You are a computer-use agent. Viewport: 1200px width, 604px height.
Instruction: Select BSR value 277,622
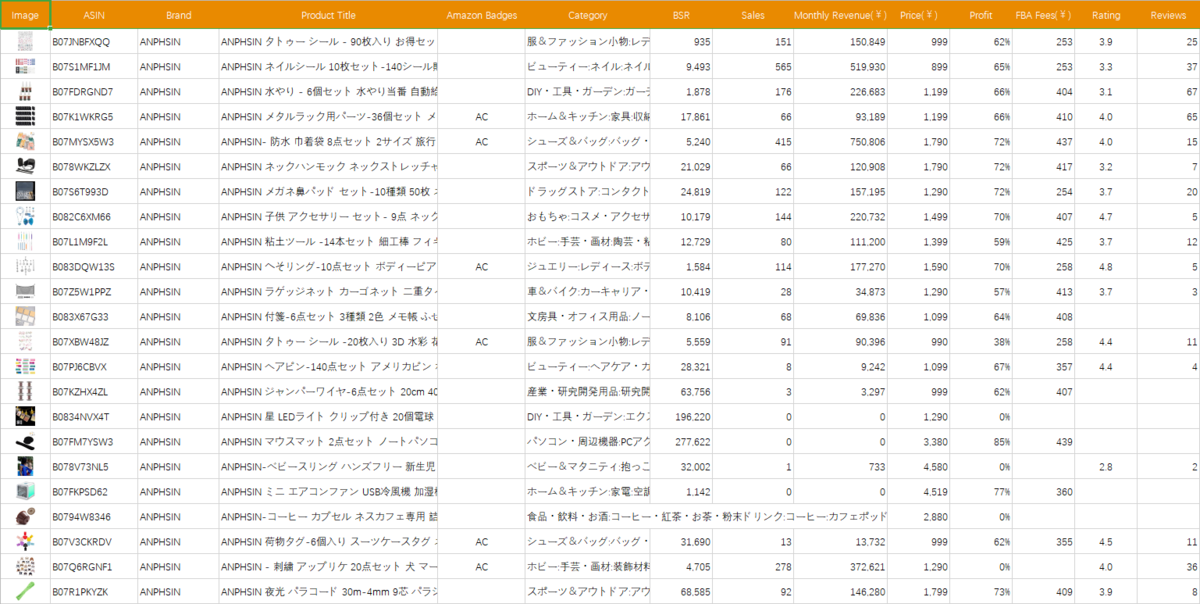(681, 442)
